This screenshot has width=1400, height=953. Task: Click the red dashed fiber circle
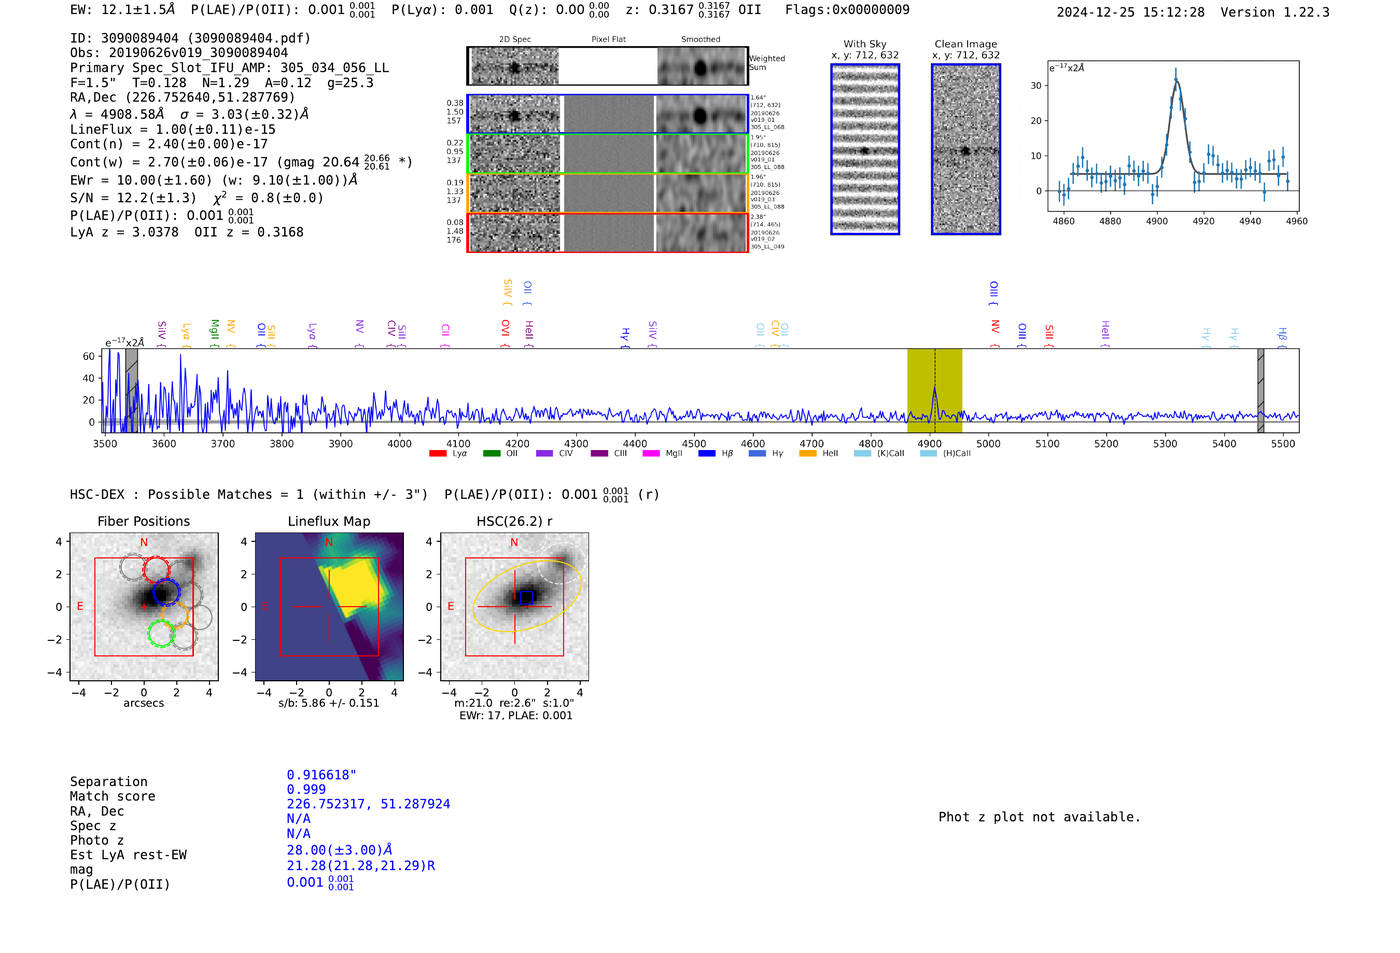tap(157, 570)
